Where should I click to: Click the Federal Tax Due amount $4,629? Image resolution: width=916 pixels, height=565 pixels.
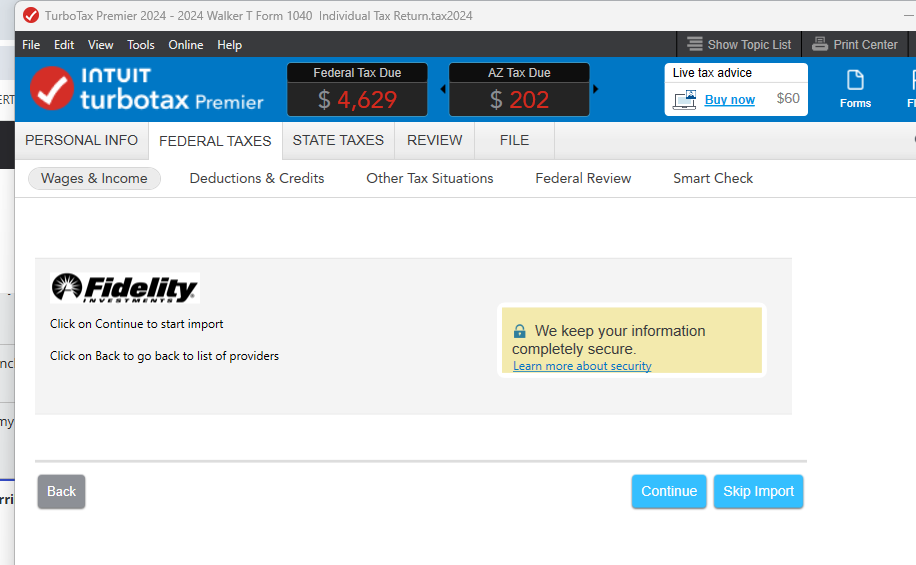(358, 100)
